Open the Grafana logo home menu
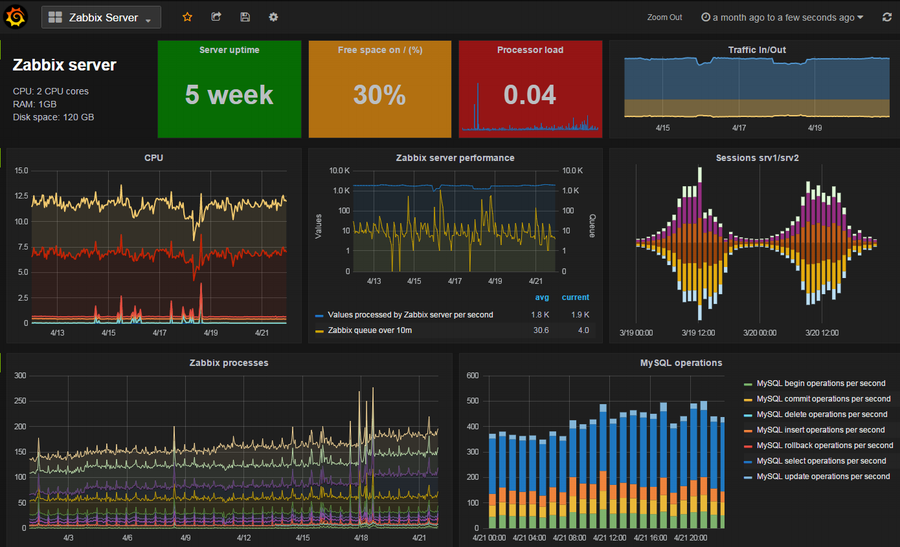900x547 pixels. click(x=15, y=17)
